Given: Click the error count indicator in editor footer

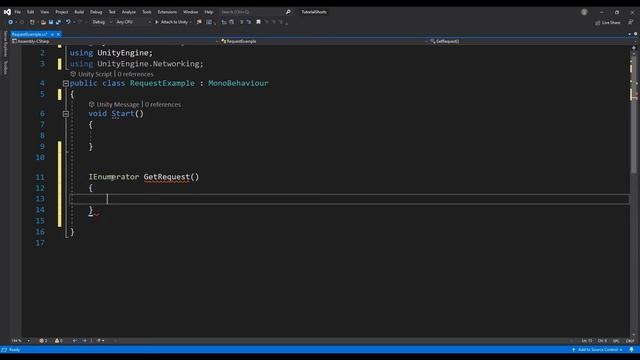Looking at the screenshot, I should pyautogui.click(x=43, y=340).
